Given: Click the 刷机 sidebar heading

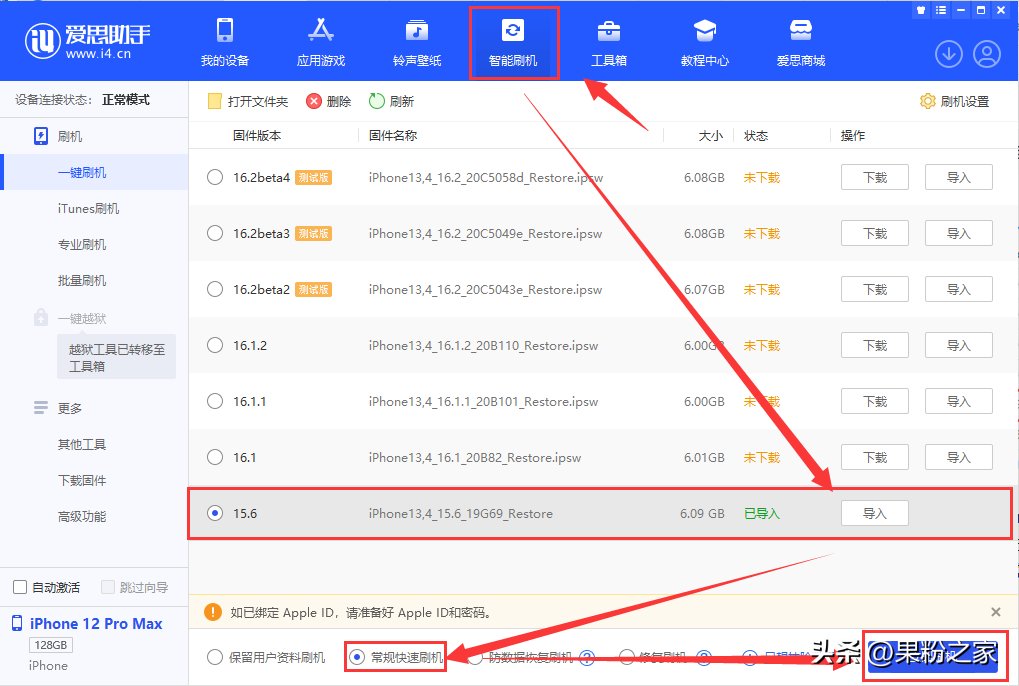Looking at the screenshot, I should coord(70,136).
